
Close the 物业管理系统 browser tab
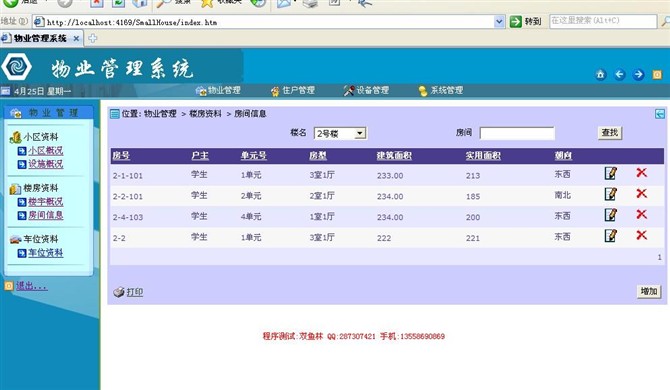(76, 38)
